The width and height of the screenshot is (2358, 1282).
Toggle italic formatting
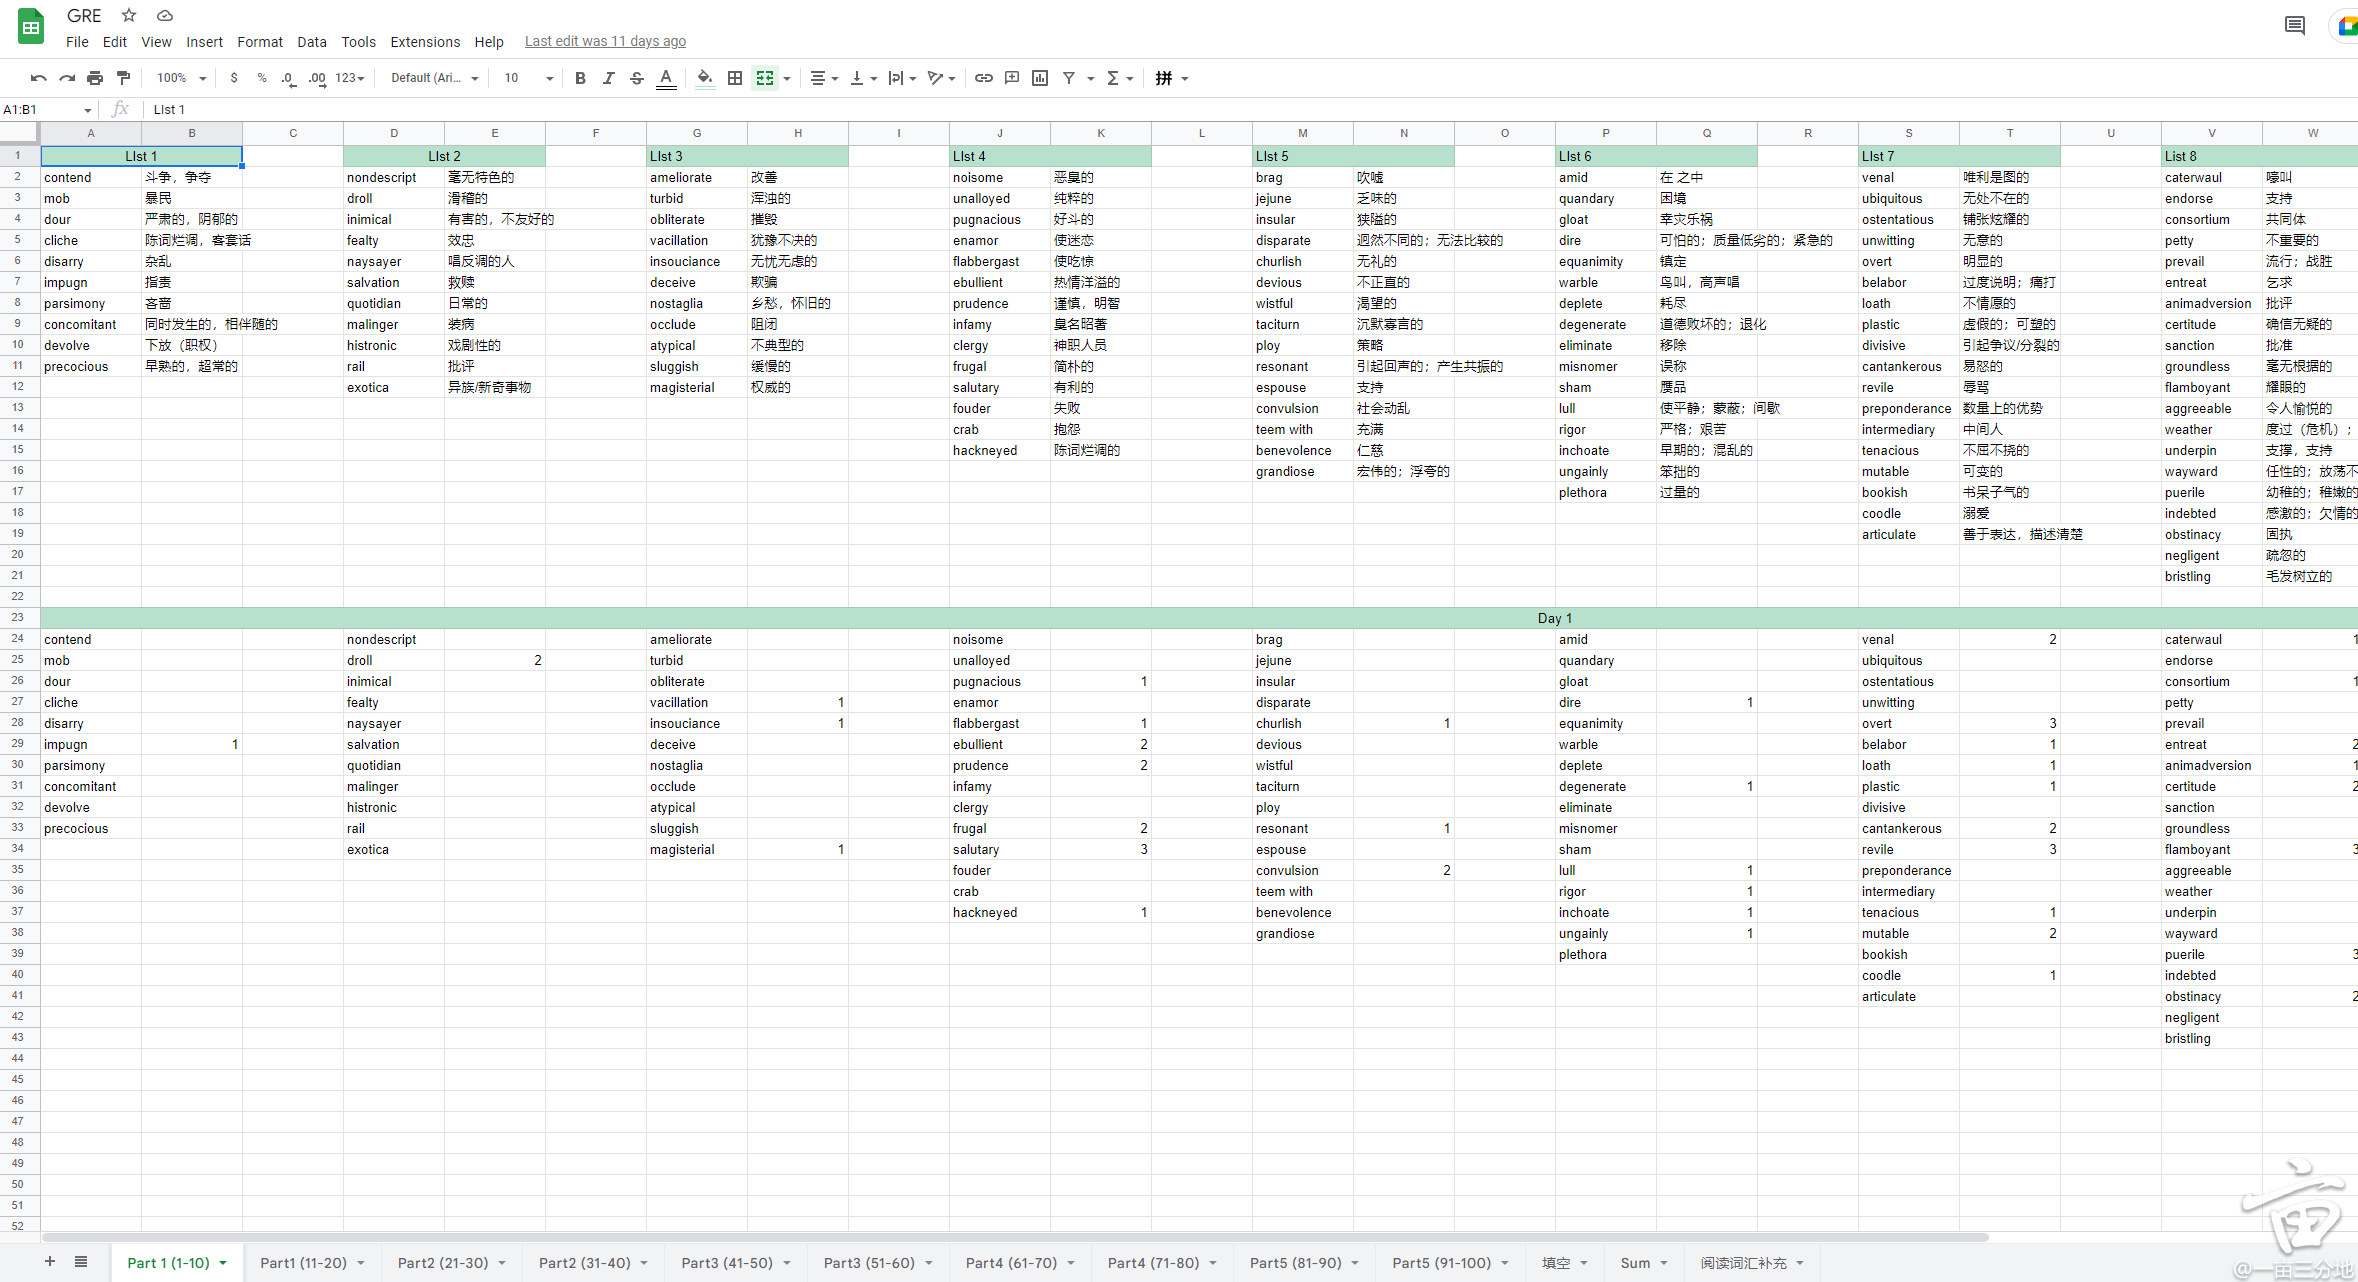(608, 78)
